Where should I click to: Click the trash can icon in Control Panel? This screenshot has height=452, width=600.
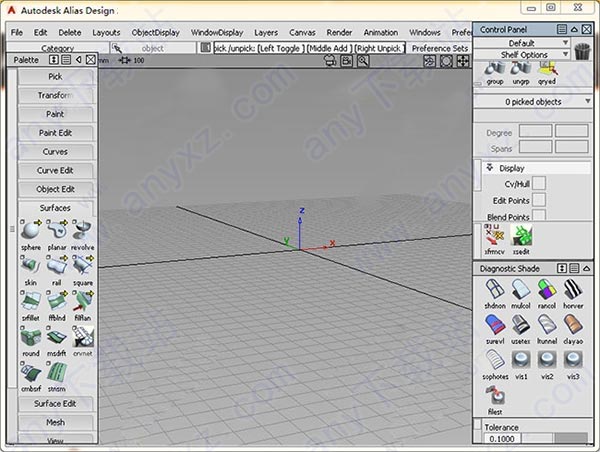tap(582, 51)
